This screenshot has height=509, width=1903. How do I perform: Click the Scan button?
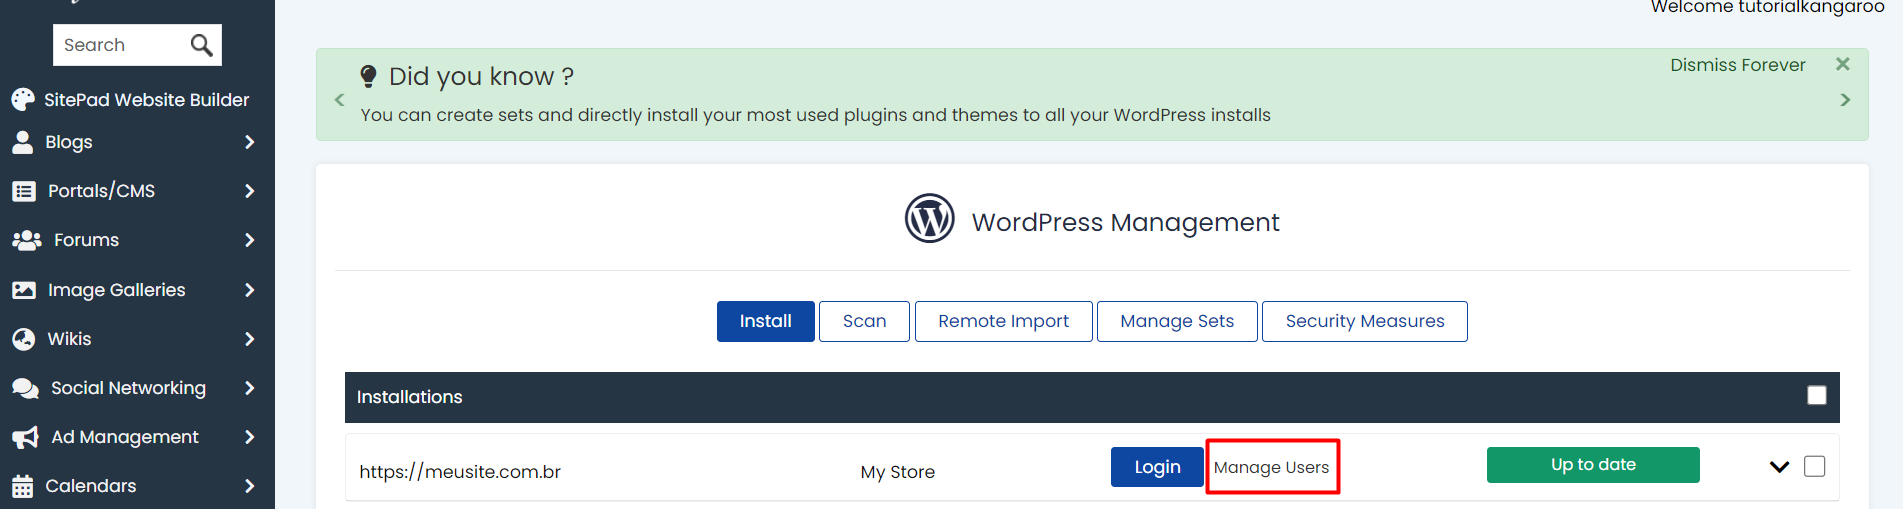[x=864, y=321]
